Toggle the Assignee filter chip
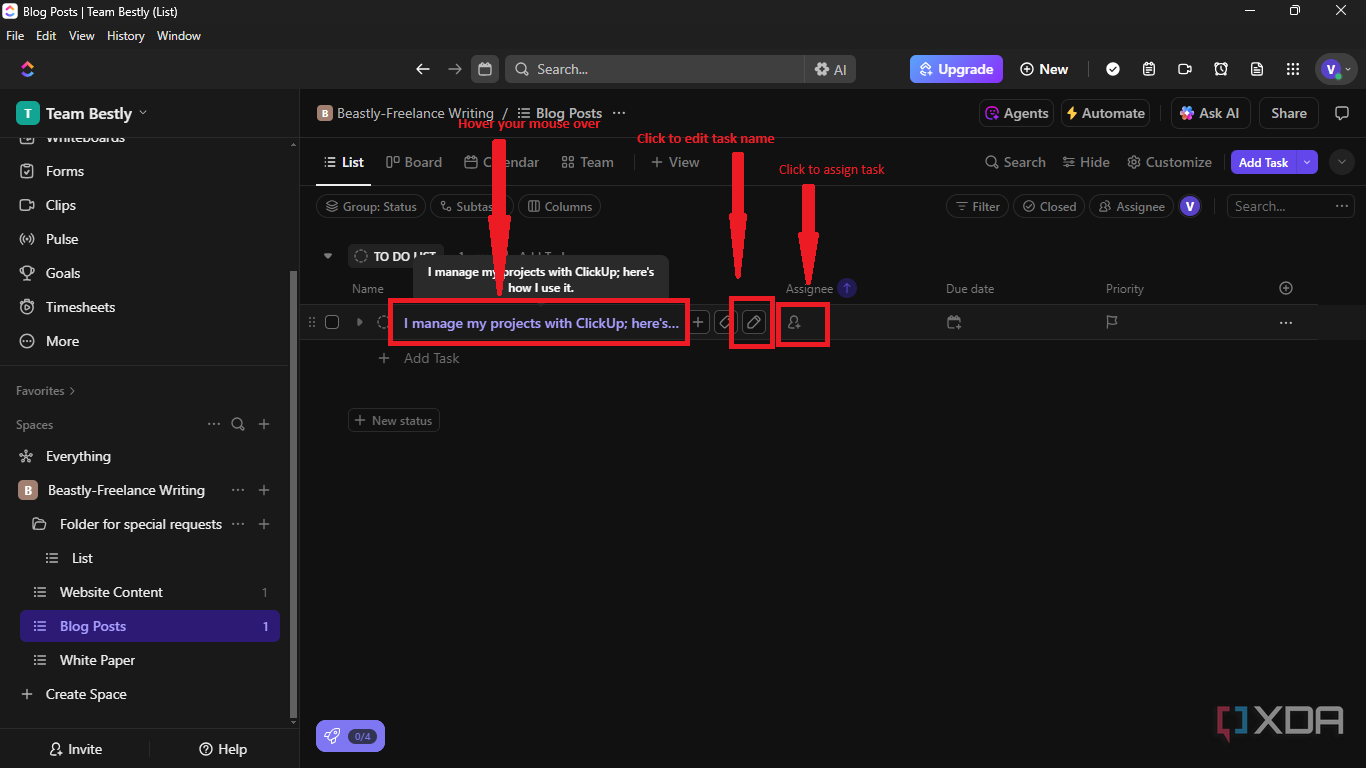 click(1131, 206)
